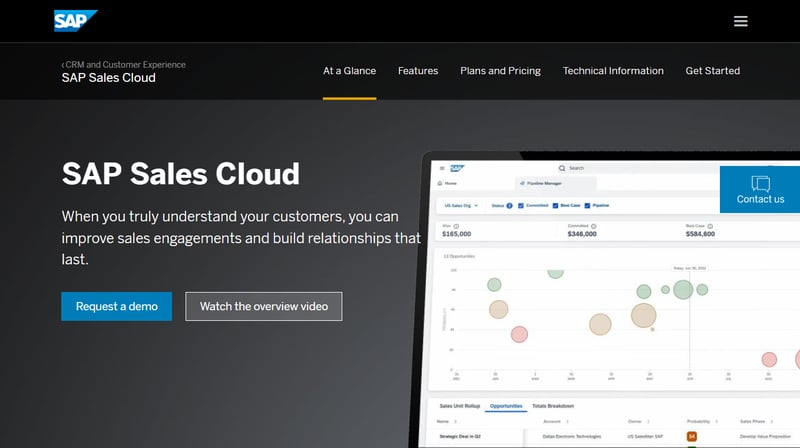Click the today date marker on chart
The image size is (800, 448).
tap(689, 268)
